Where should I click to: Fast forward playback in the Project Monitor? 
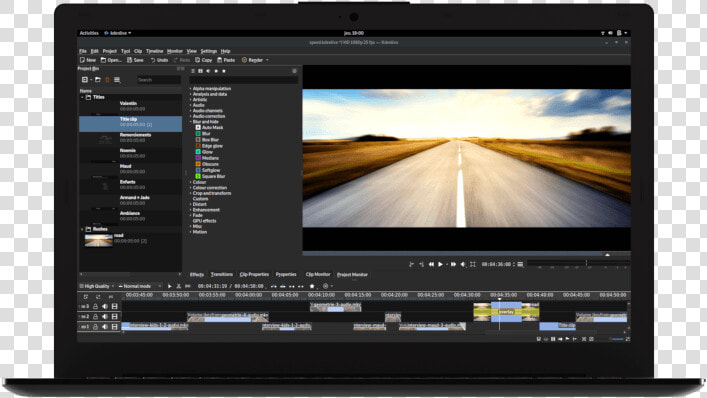(453, 264)
